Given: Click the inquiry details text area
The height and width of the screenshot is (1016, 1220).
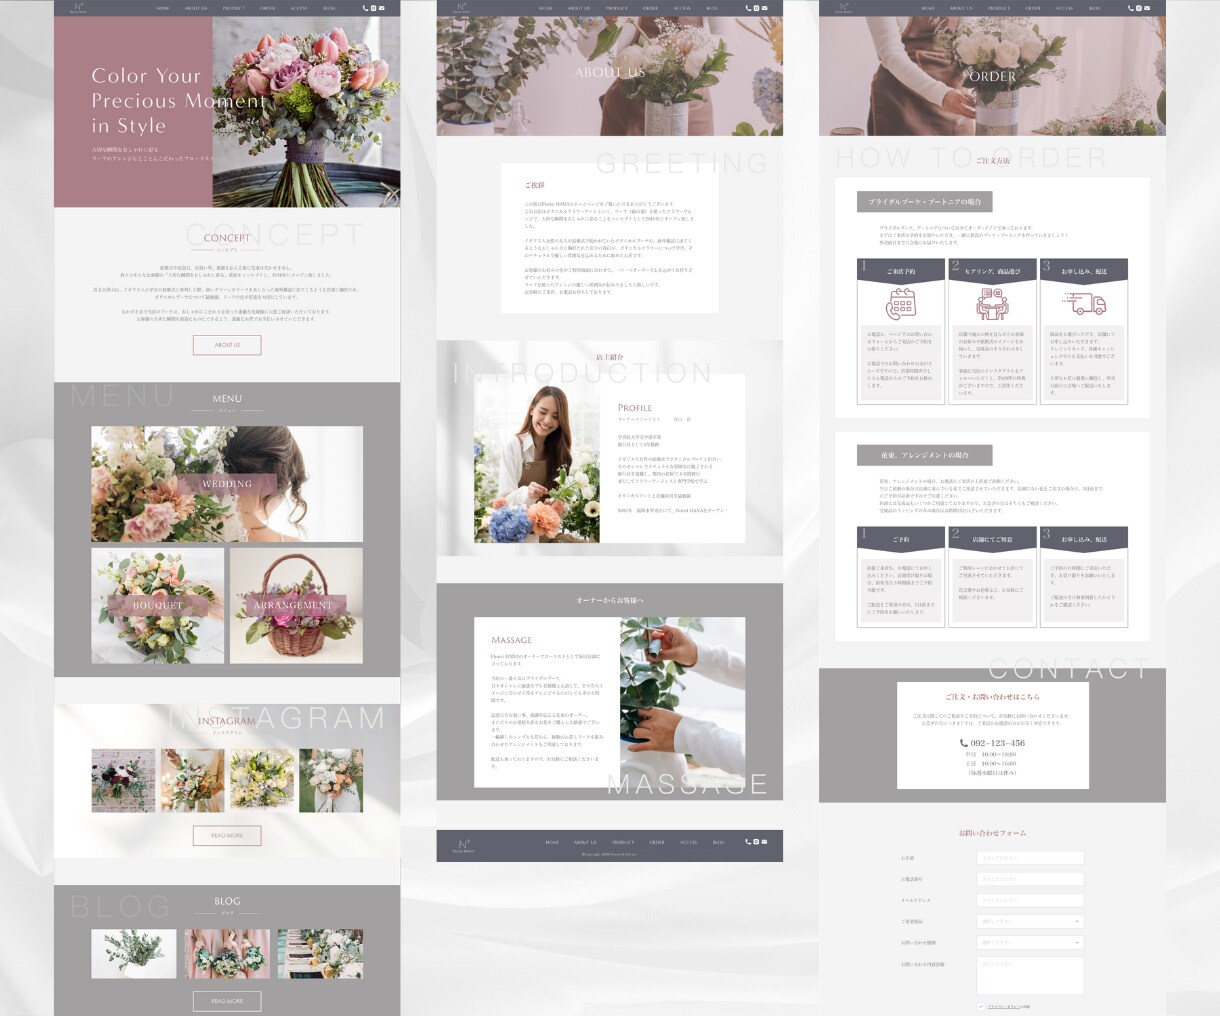Looking at the screenshot, I should point(1030,976).
